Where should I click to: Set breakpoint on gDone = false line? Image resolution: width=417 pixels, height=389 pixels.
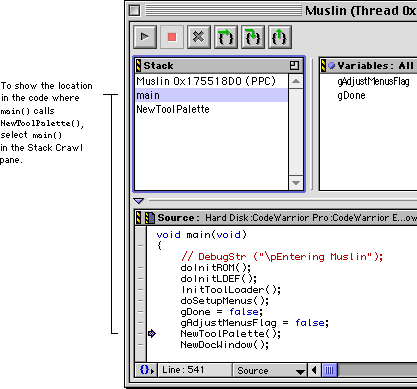click(x=140, y=312)
